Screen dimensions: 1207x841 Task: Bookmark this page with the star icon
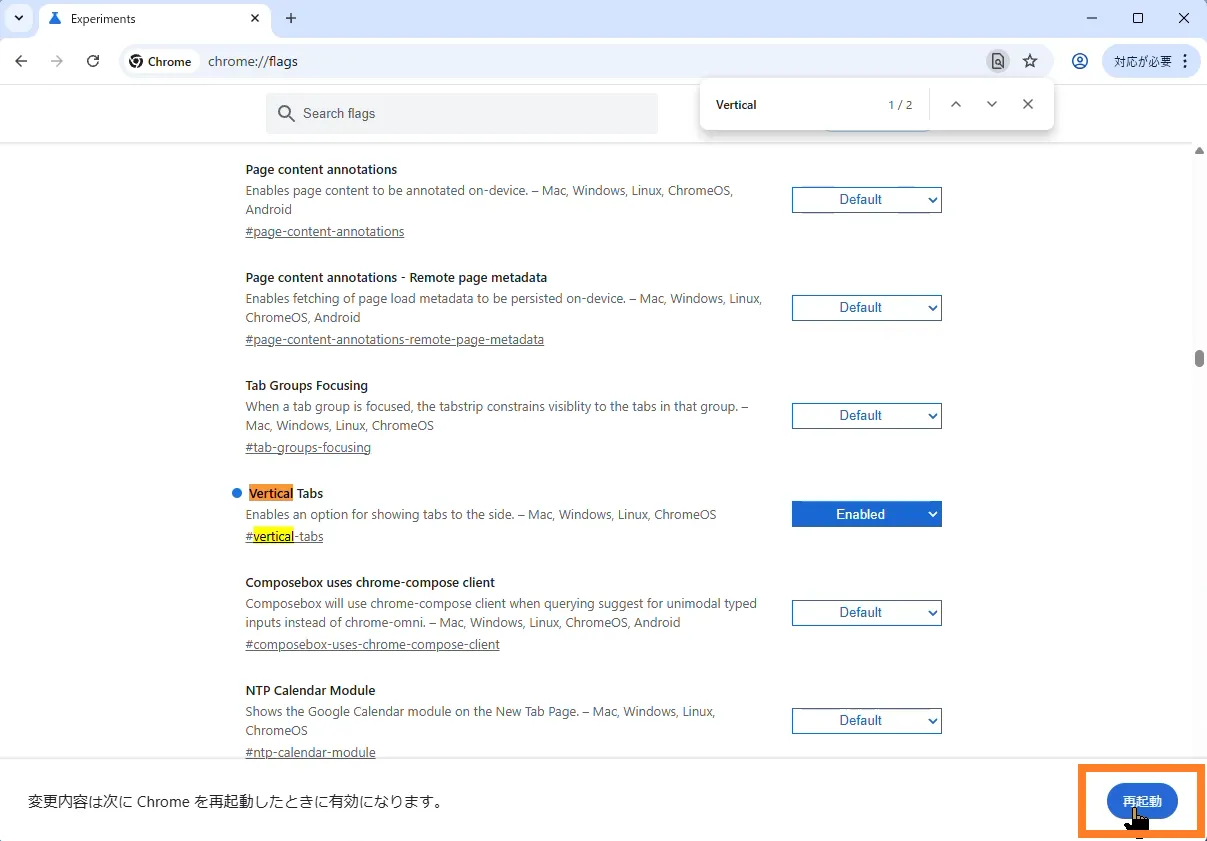pos(1030,61)
